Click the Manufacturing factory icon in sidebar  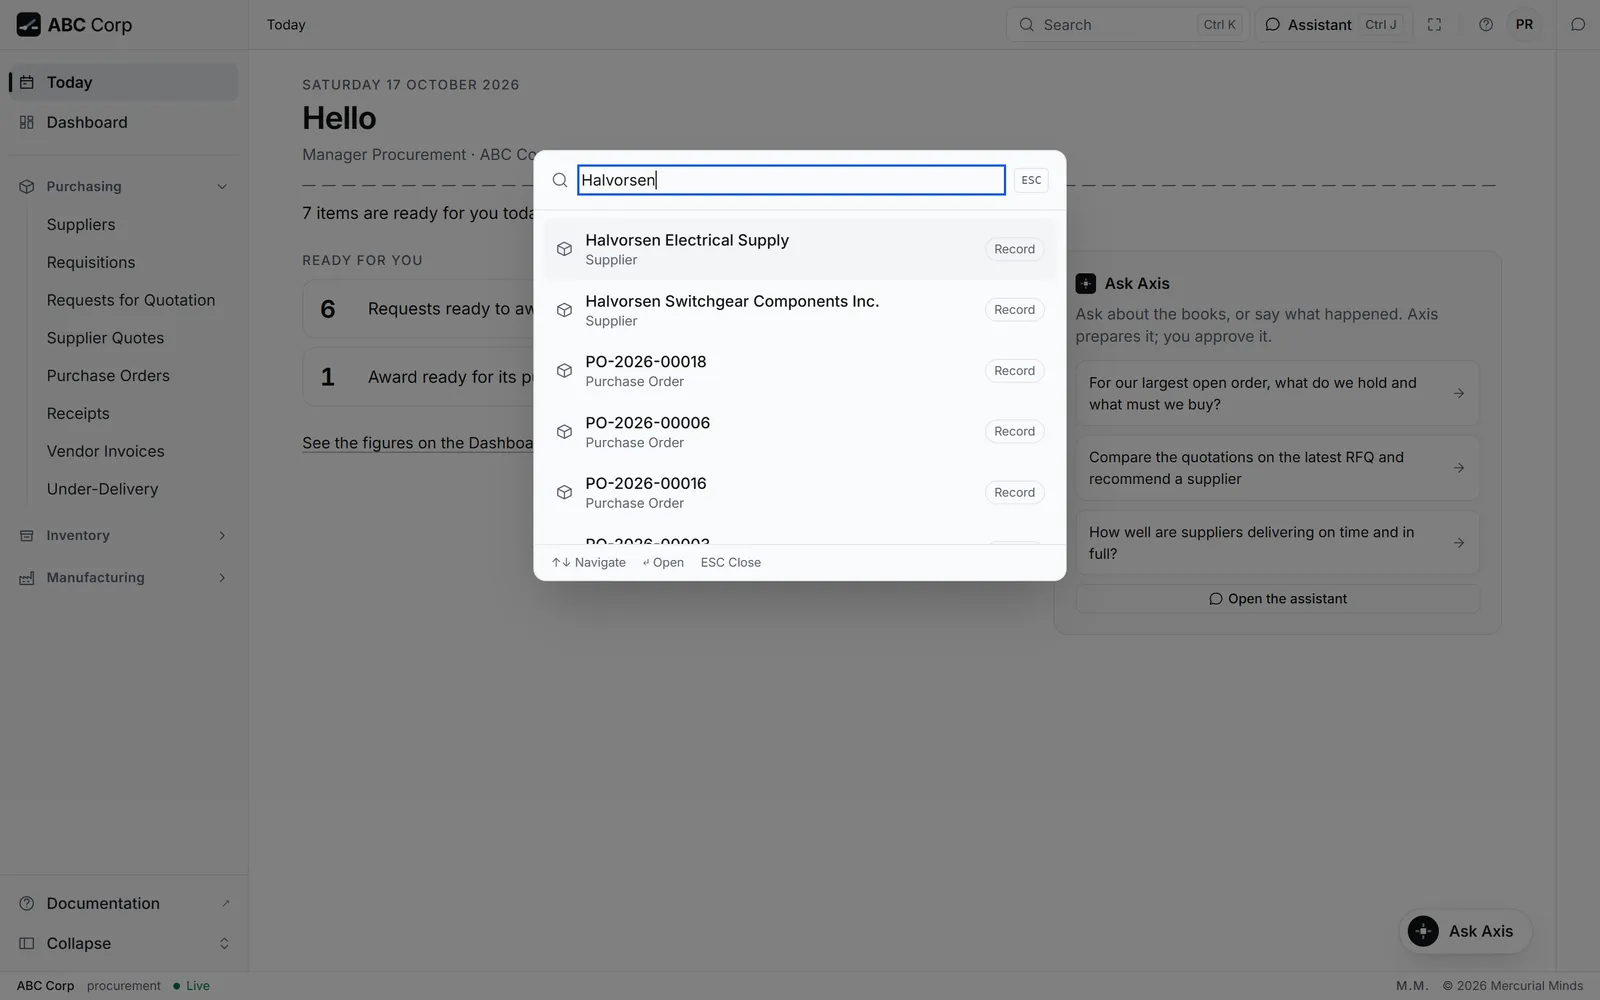click(27, 578)
